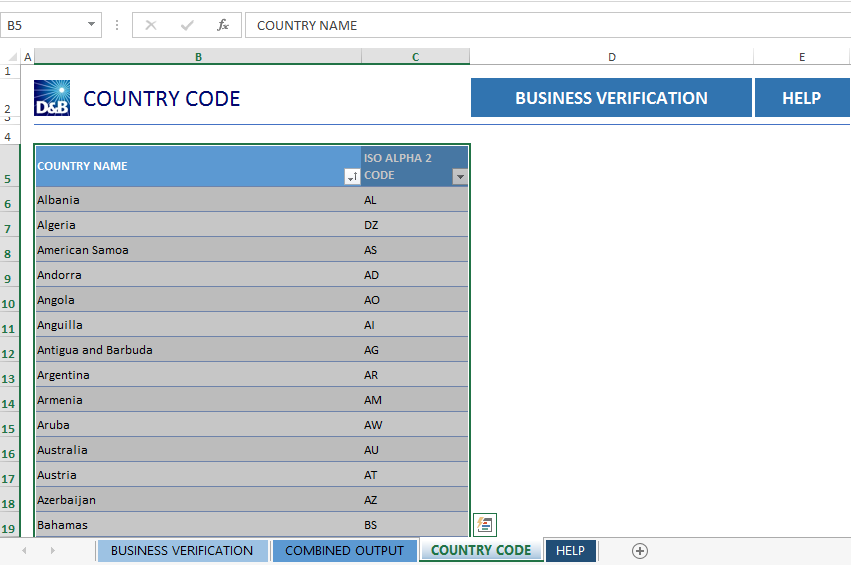Image resolution: width=851 pixels, height=565 pixels.
Task: Click the AW code cell
Action: [415, 424]
